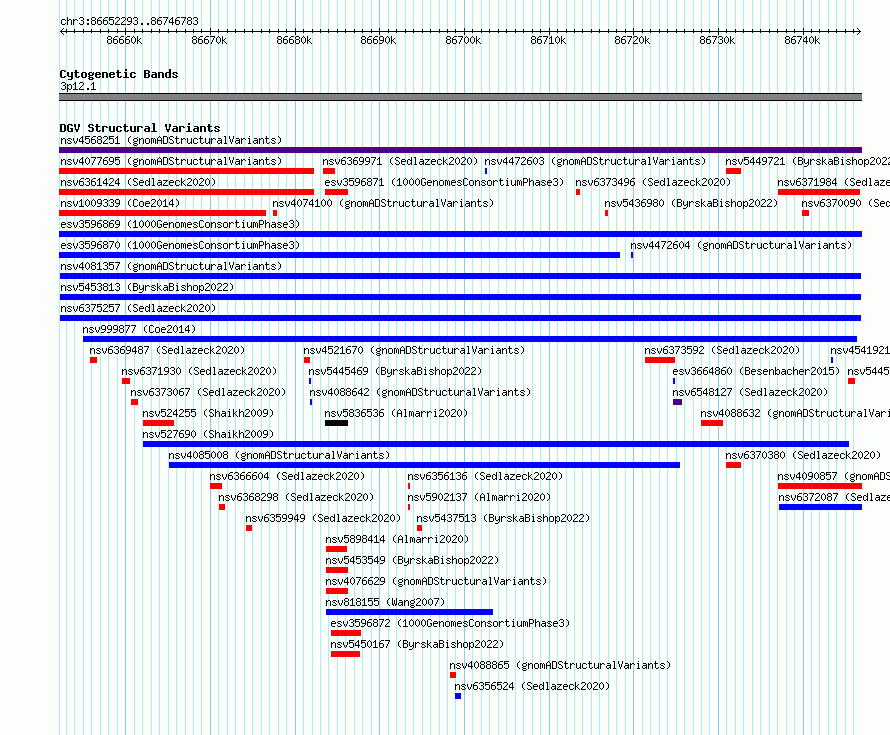
Task: Select the small blue nsv6356524 bar
Action: (x=458, y=696)
